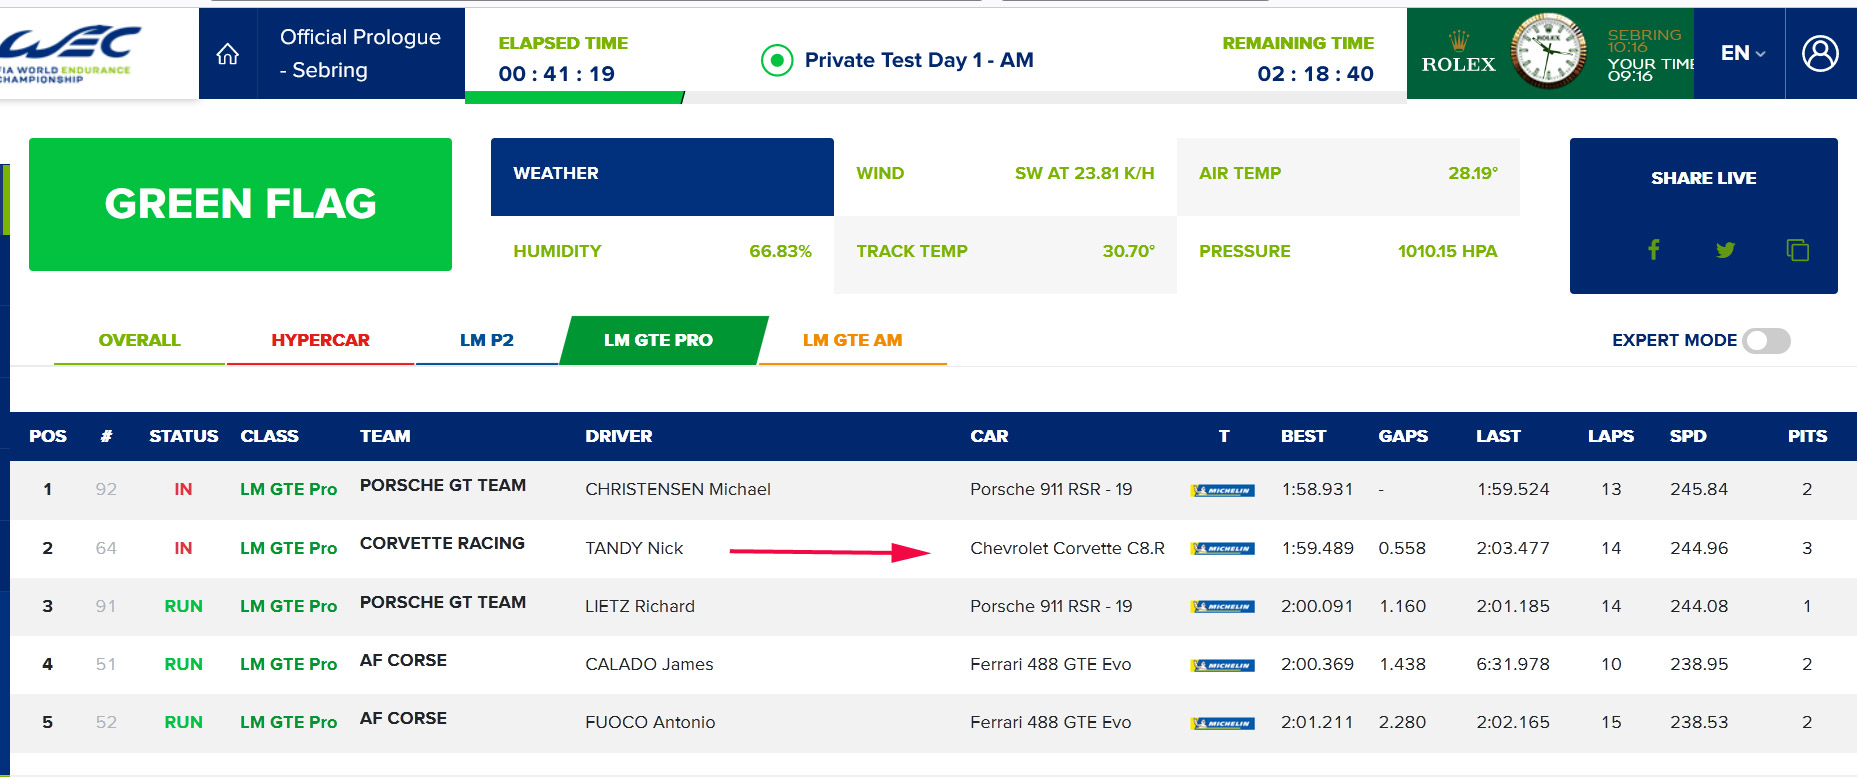Click the copy link icon

[x=1797, y=250]
